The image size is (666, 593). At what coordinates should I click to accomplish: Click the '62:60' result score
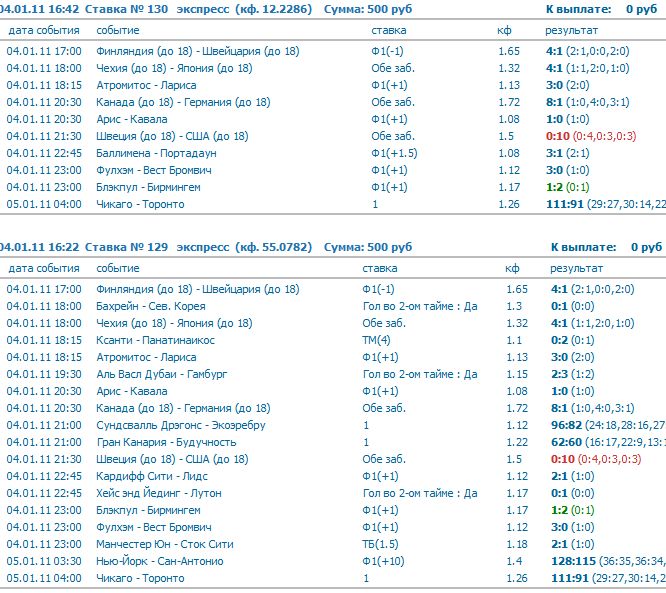(567, 442)
